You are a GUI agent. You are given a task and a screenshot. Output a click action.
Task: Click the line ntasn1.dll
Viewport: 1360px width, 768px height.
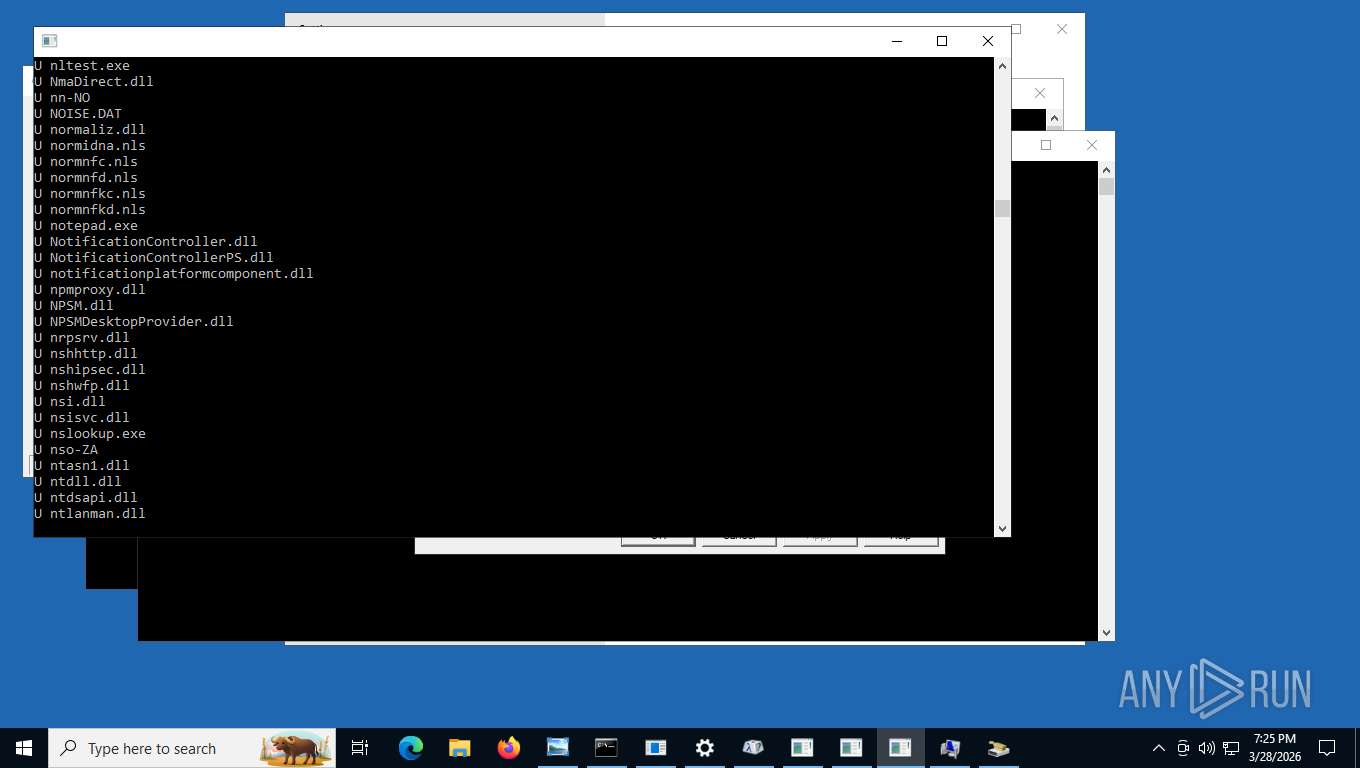pos(90,465)
